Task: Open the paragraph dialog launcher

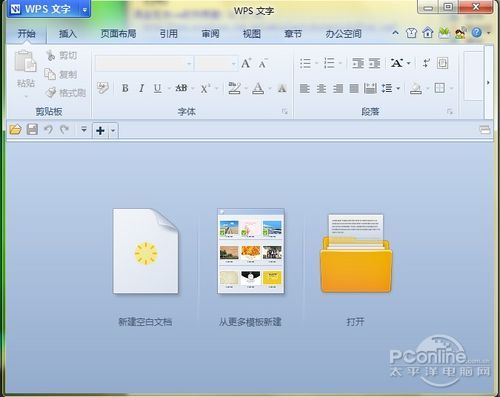Action: tap(450, 112)
